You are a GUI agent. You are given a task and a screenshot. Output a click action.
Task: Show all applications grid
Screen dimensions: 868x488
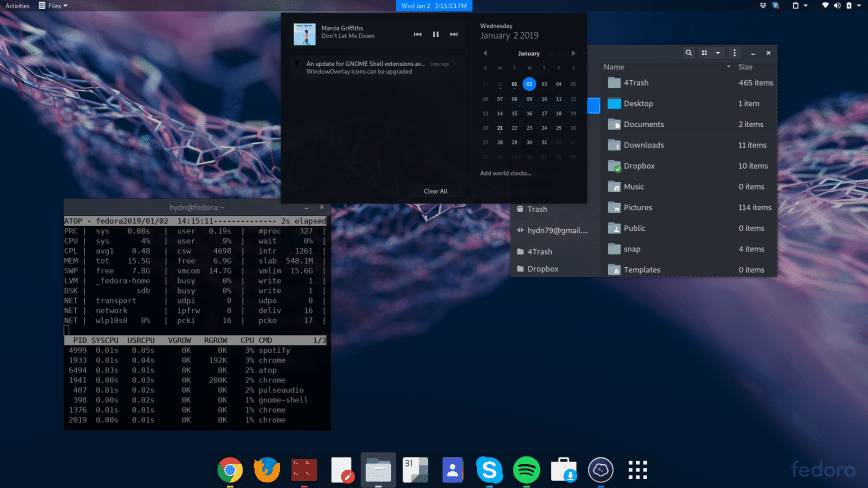pos(637,469)
